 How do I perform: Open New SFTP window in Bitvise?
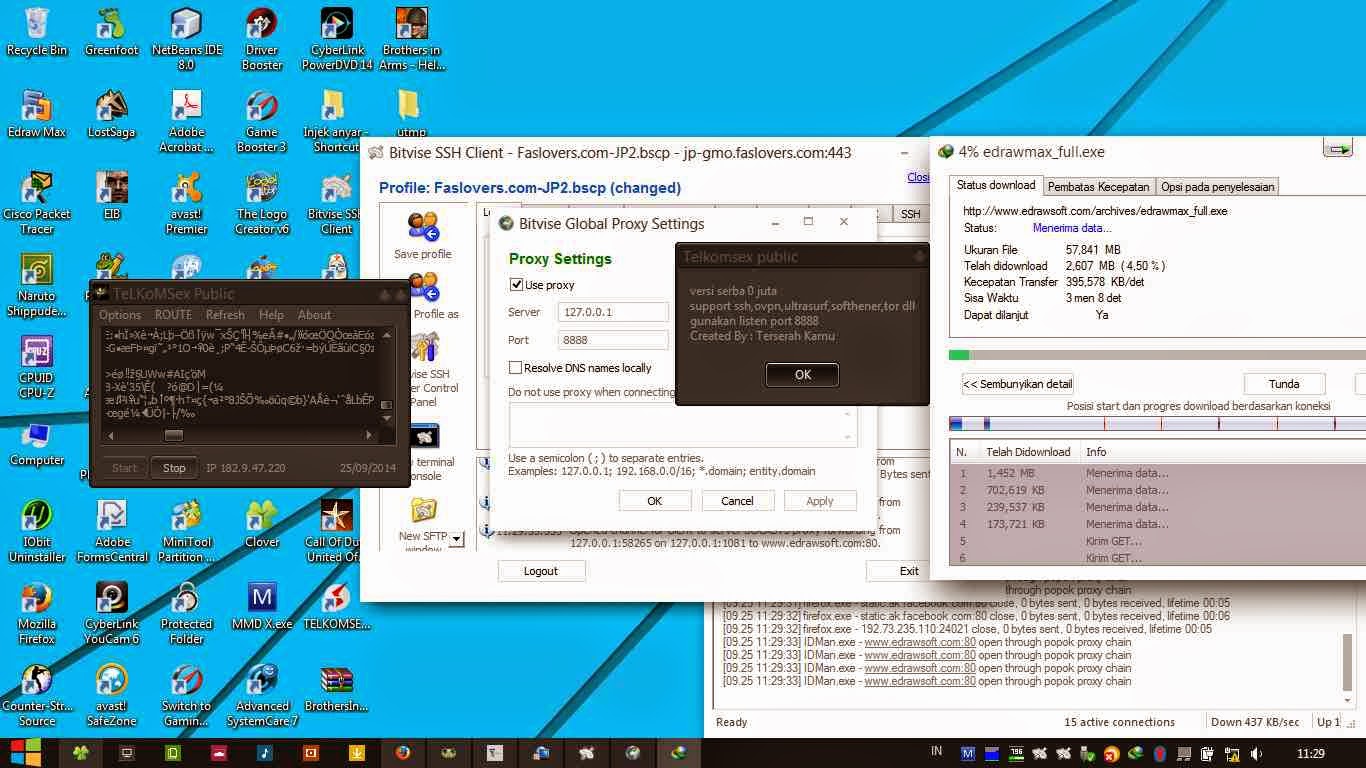click(423, 525)
